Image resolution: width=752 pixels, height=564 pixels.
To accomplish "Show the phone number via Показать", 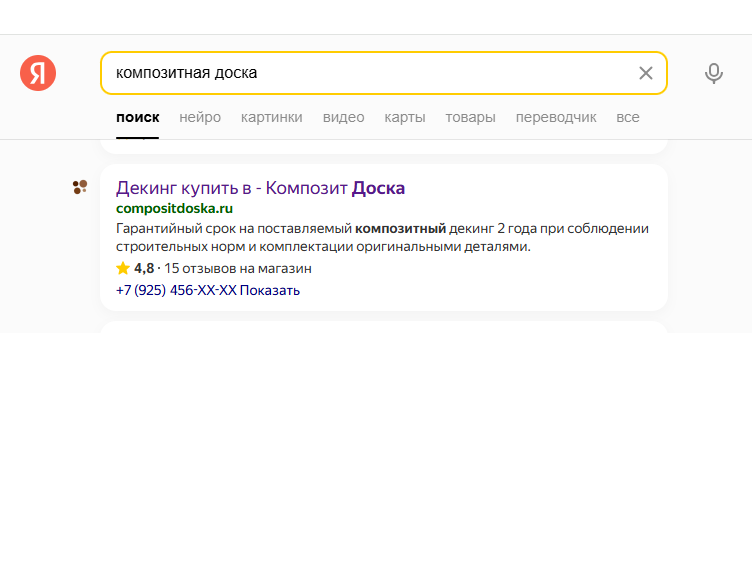I will (x=270, y=290).
